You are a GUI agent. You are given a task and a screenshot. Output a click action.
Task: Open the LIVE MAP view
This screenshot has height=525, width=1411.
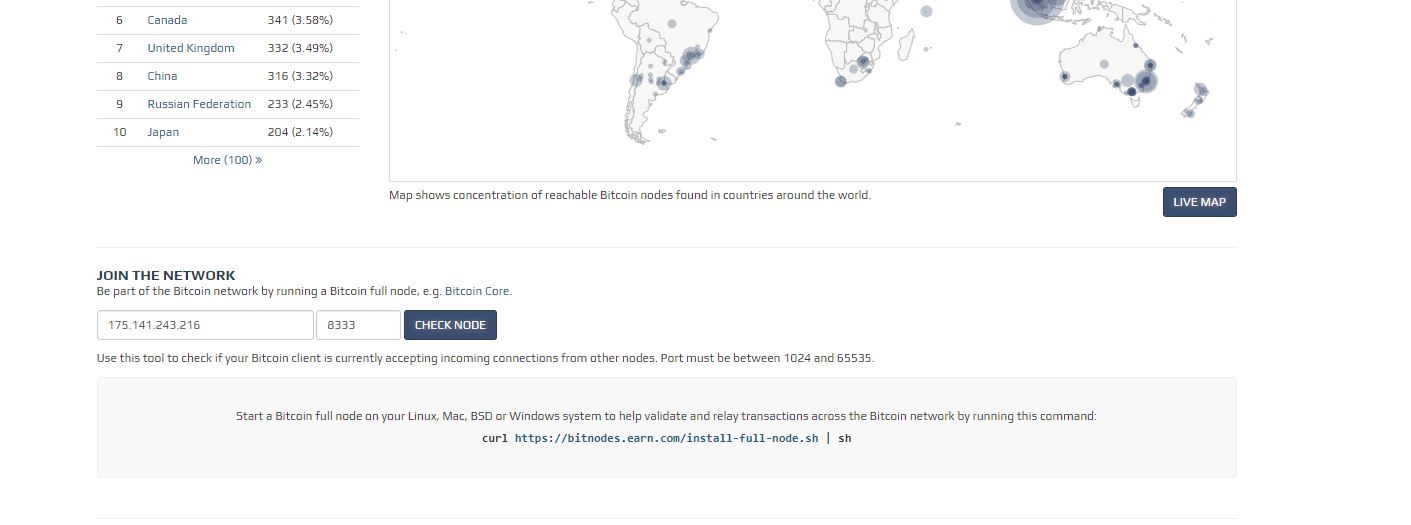point(1199,202)
